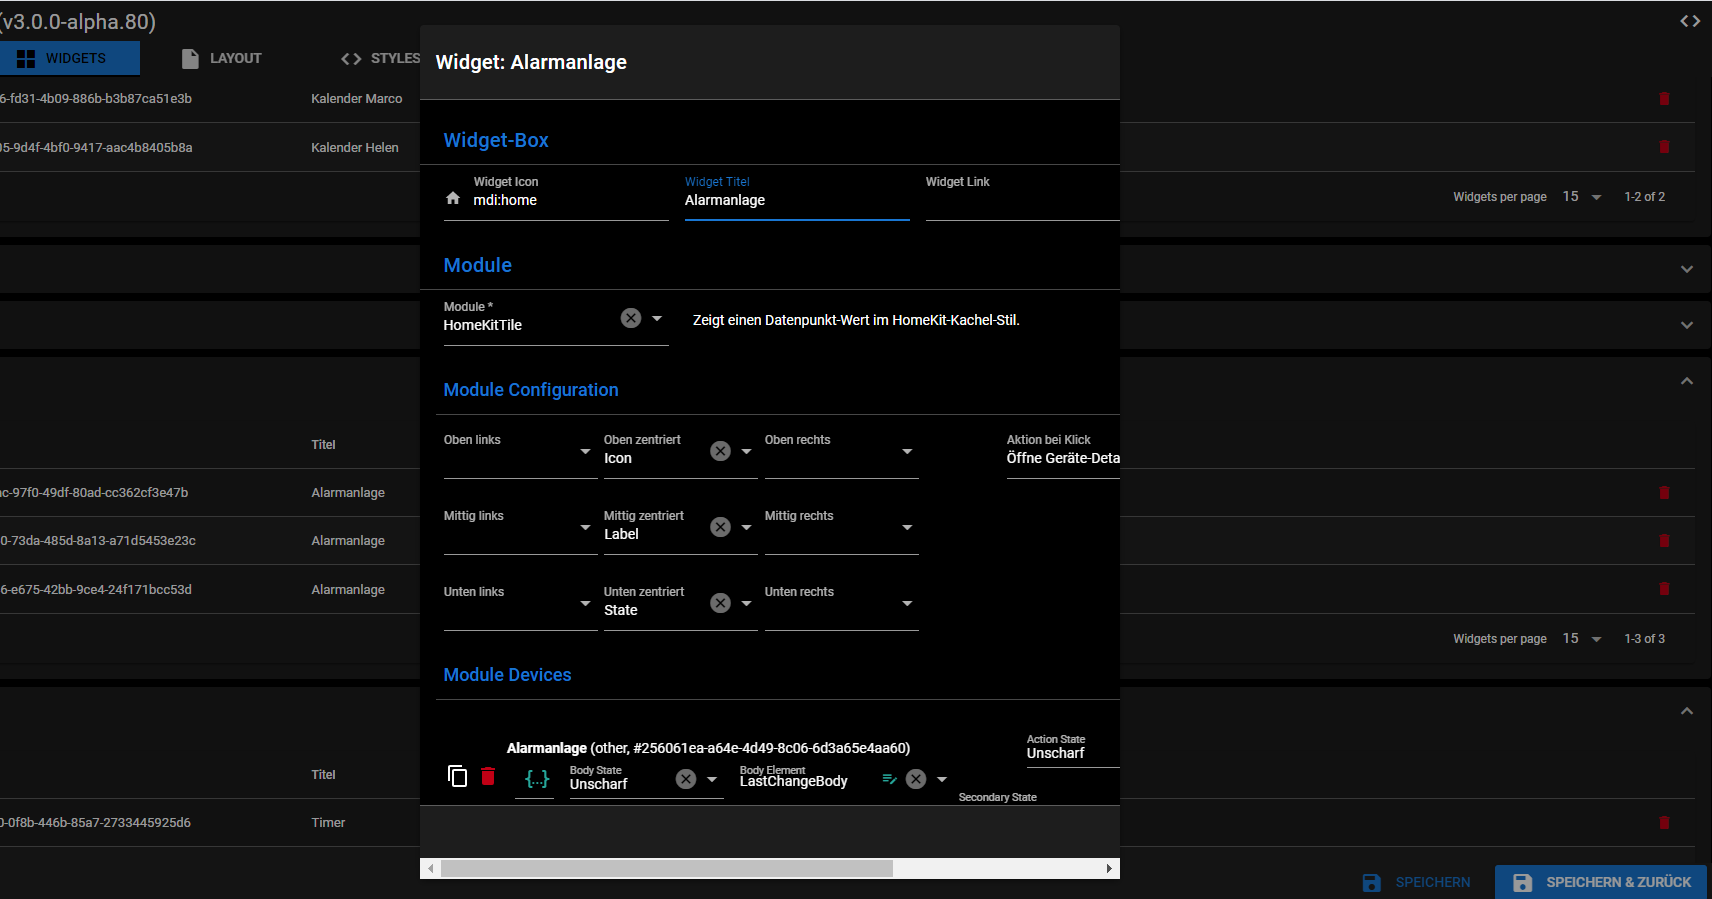
Task: Click SPEICHERN & ZURÜCK button
Action: click(1601, 882)
